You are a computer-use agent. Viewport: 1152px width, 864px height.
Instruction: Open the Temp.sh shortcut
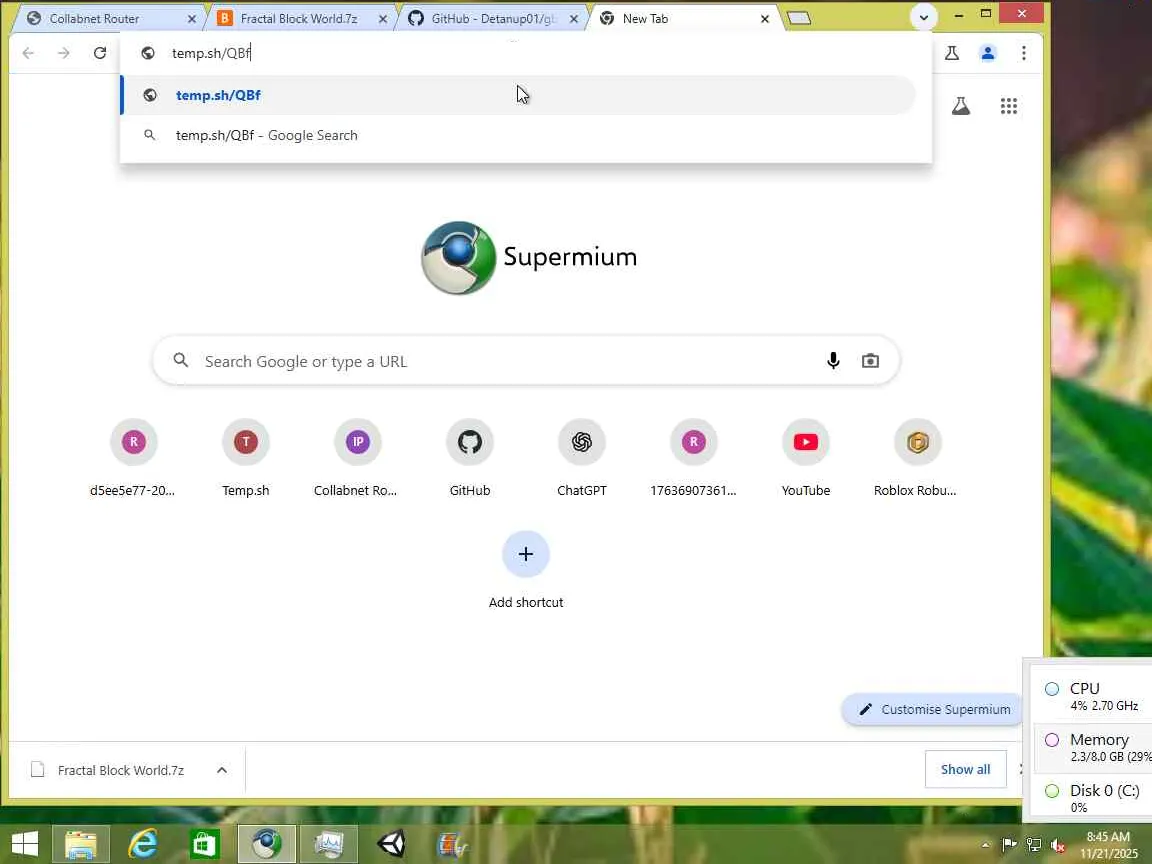pyautogui.click(x=245, y=457)
